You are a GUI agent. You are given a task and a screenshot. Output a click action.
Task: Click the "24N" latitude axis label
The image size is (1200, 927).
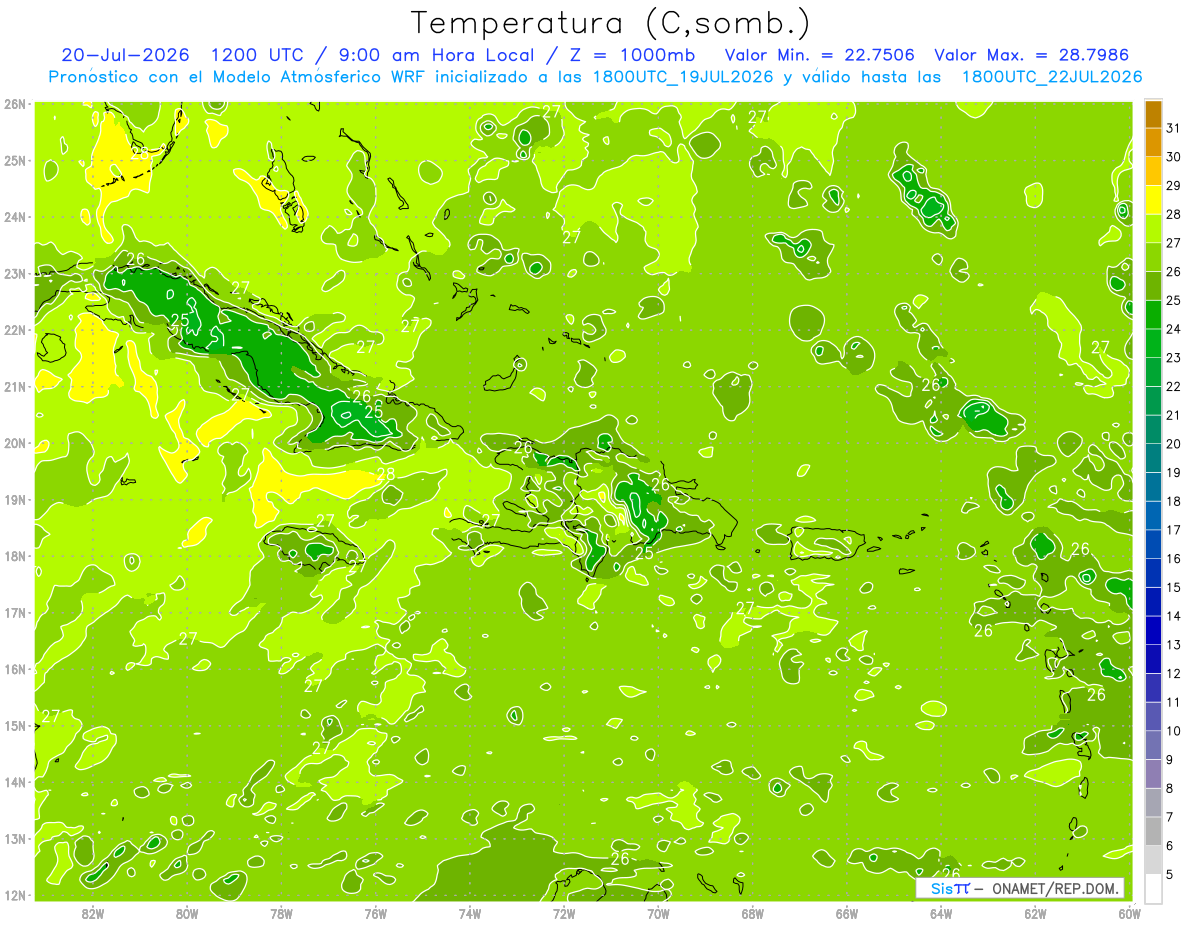(x=15, y=217)
